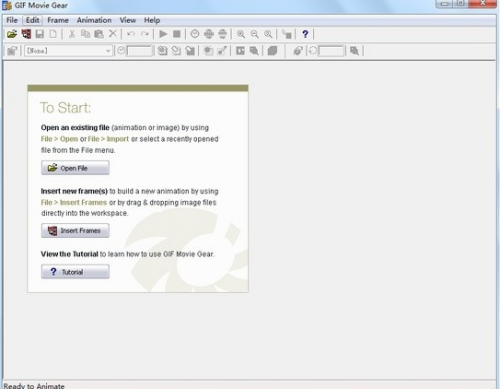The height and width of the screenshot is (389, 500).
Task: Click the Zoom Out magnifier icon
Action: (x=254, y=34)
